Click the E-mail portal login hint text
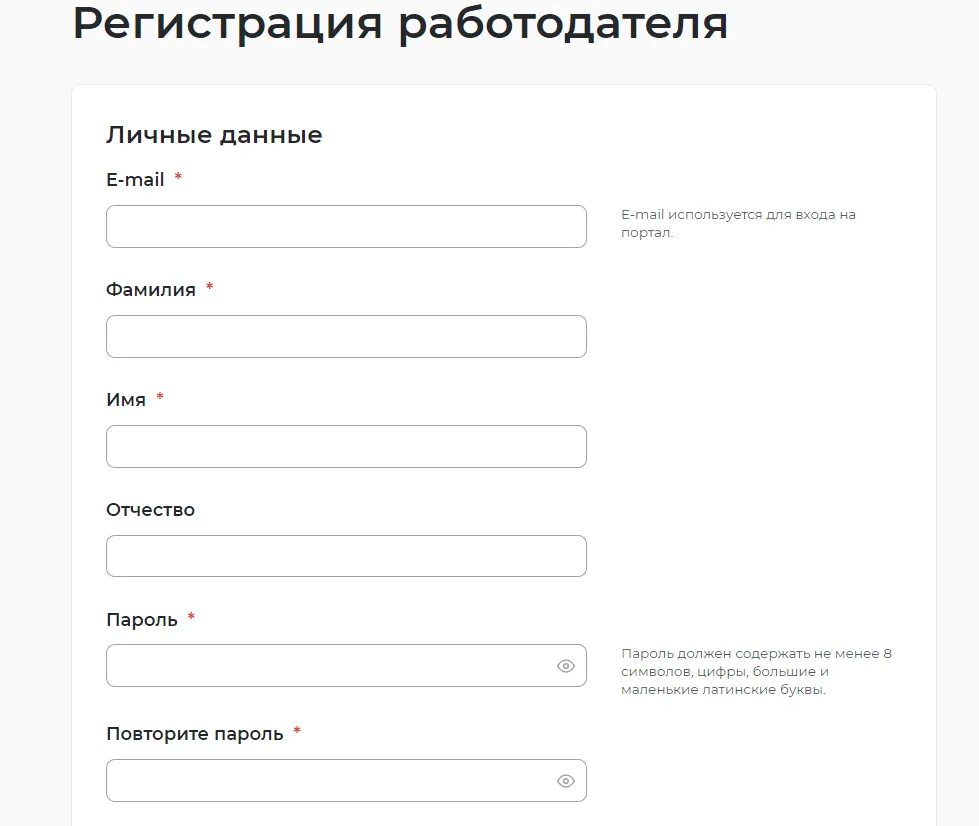 [738, 224]
